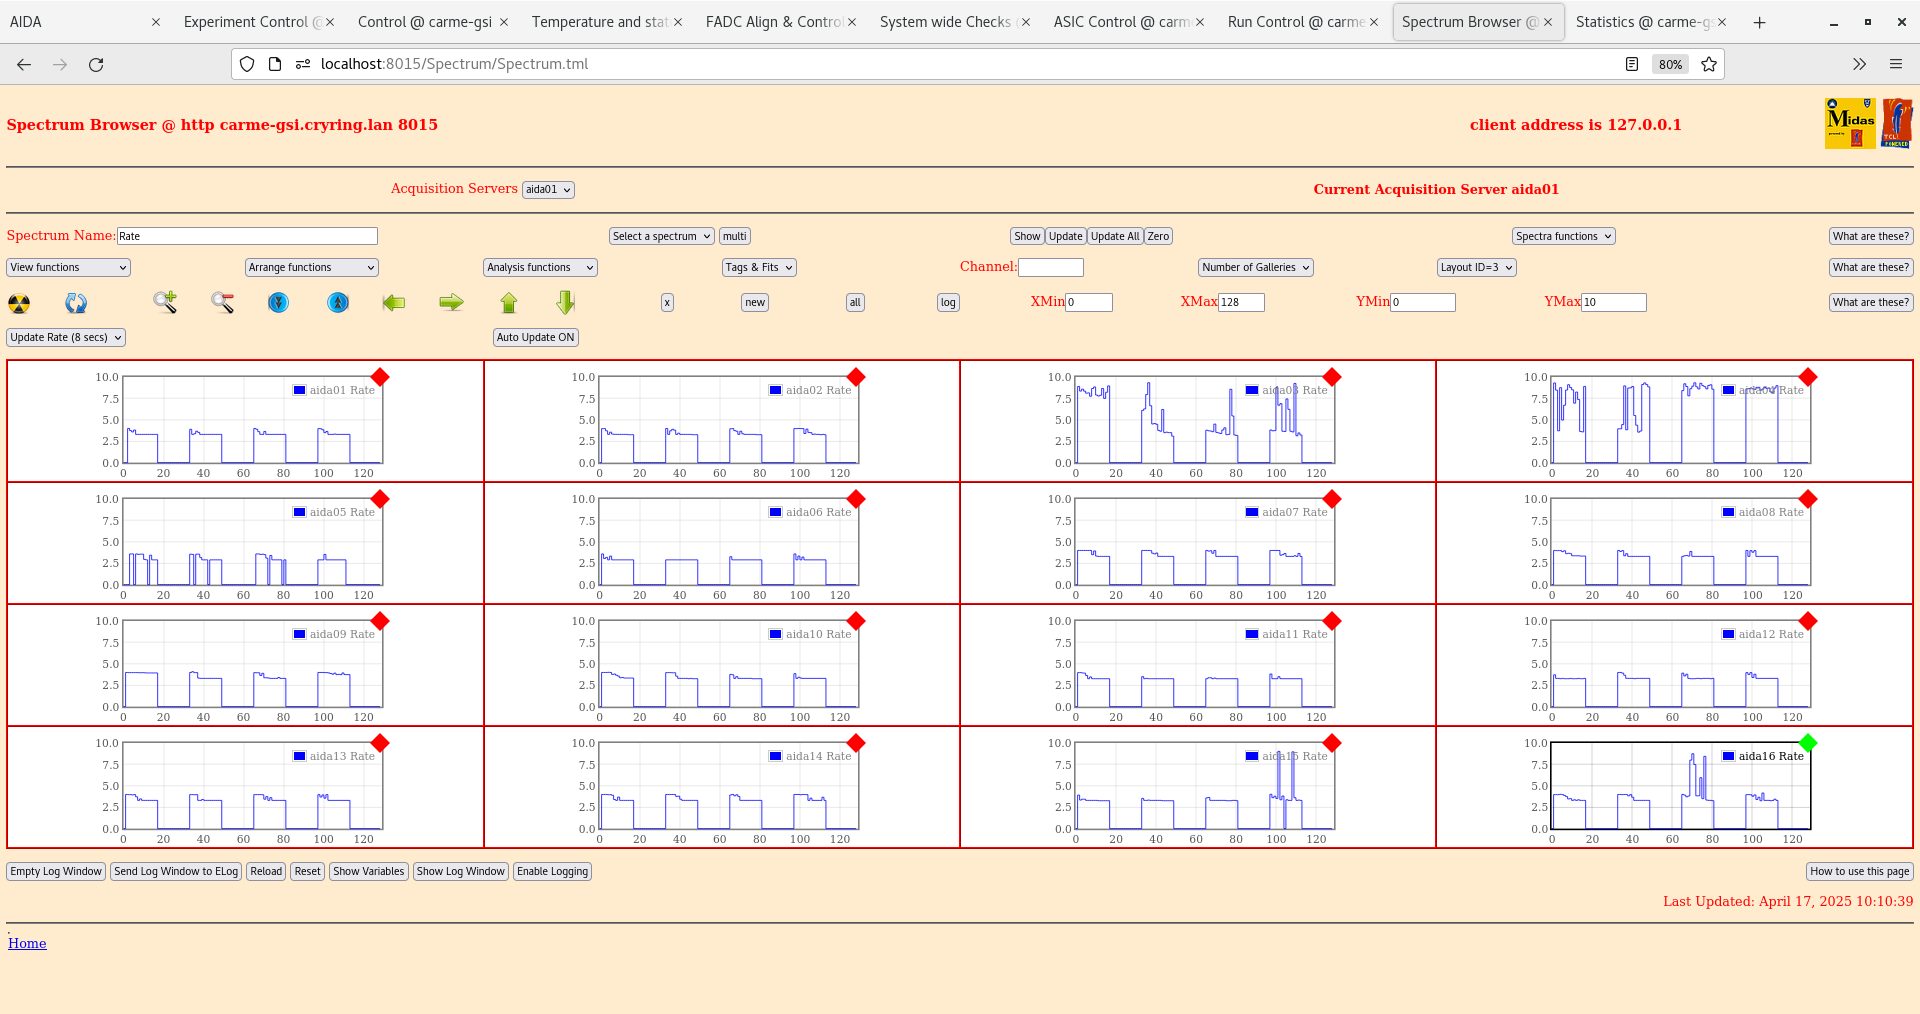1920x1014 pixels.
Task: Switch to the Statistics tab
Action: click(x=1645, y=21)
